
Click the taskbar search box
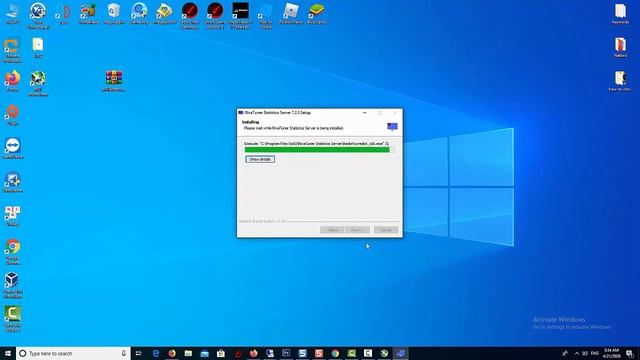pyautogui.click(x=73, y=353)
